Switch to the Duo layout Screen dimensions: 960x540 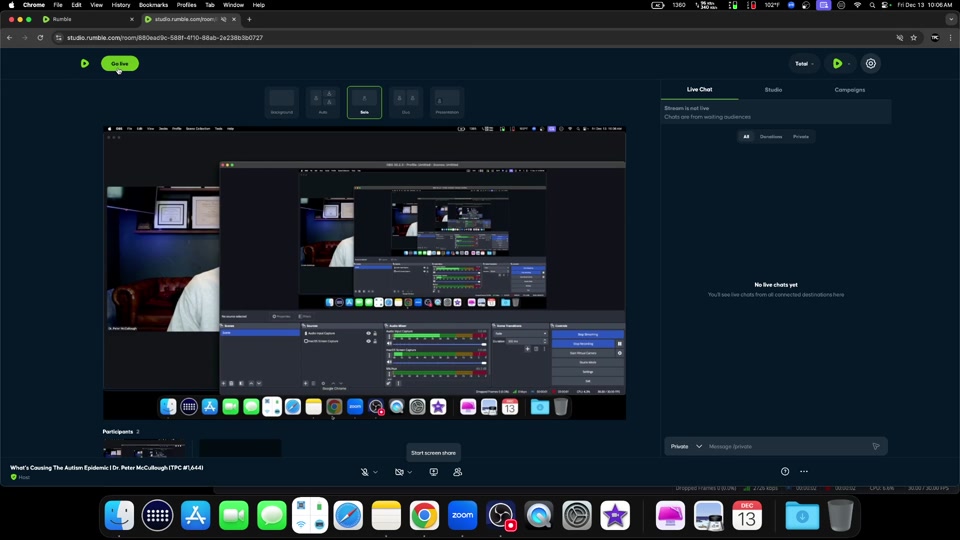coord(406,102)
